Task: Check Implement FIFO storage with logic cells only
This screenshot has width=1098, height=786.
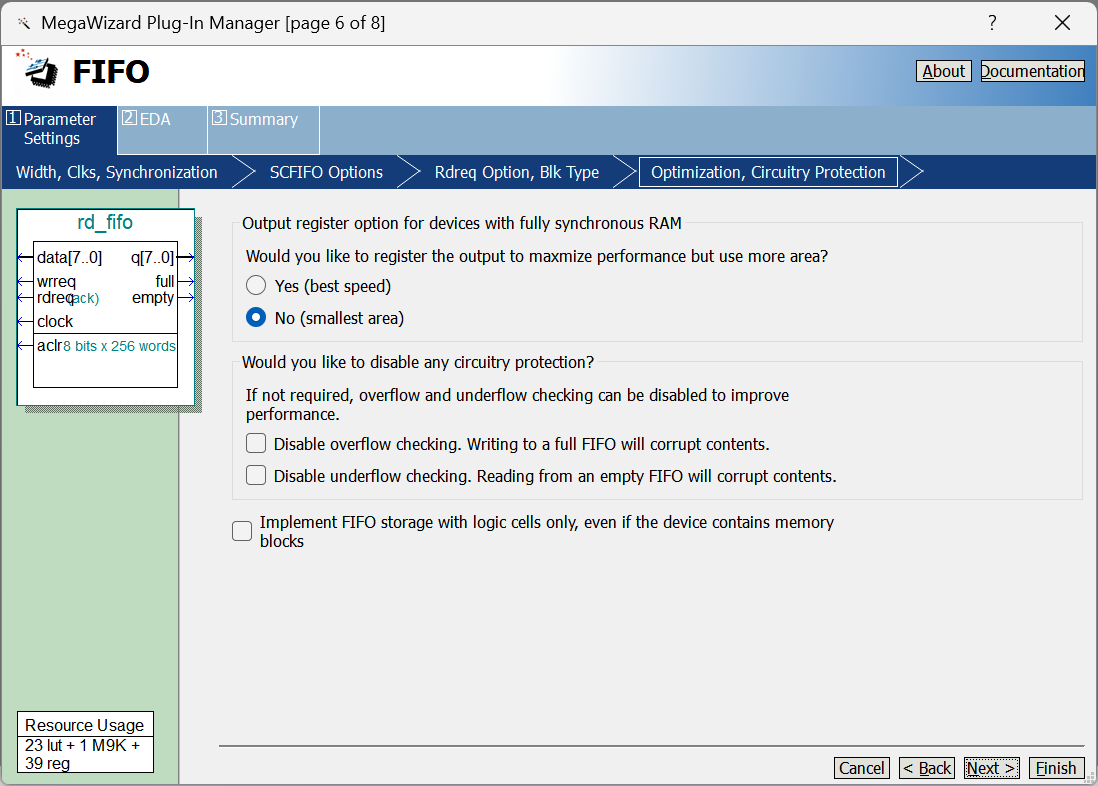Action: click(242, 531)
